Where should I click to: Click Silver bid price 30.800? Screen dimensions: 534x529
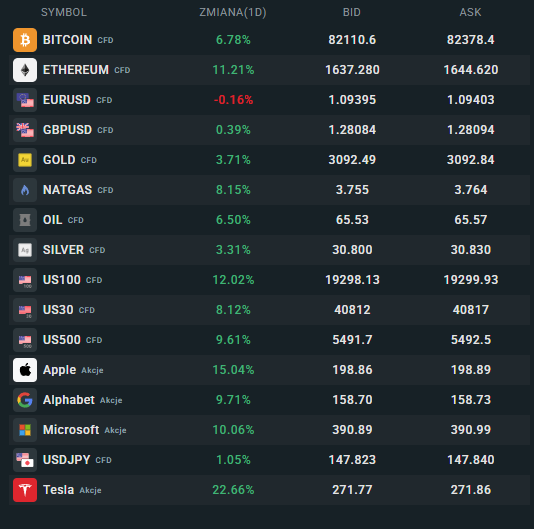[x=352, y=250]
